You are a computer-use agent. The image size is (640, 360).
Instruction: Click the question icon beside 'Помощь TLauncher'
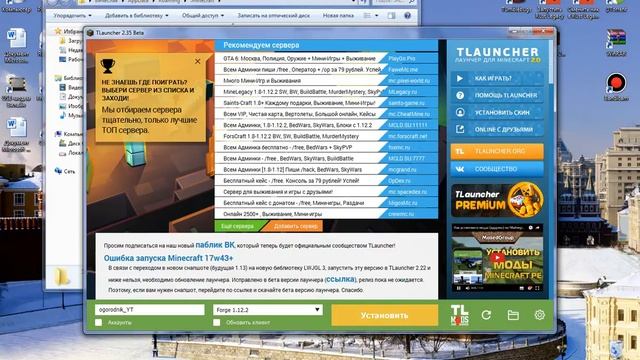(460, 96)
